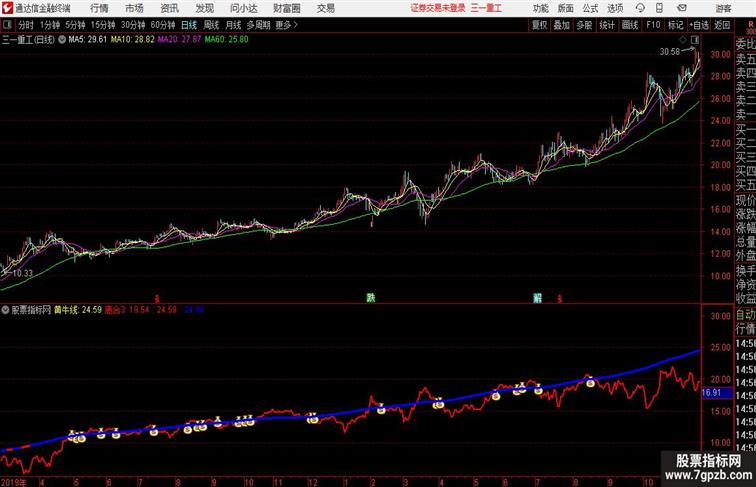Click the Tongdaxin app logo icon

7,8
